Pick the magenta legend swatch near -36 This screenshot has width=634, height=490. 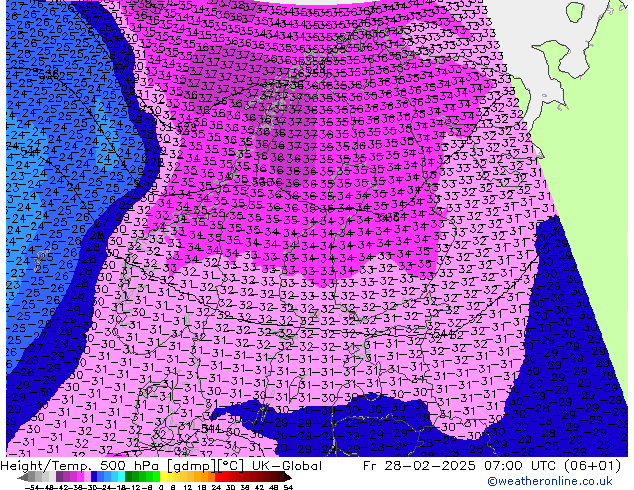[x=80, y=476]
